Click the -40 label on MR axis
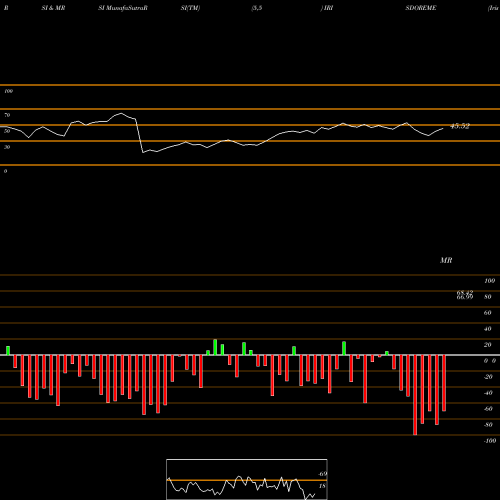500x500 pixels. pyautogui.click(x=488, y=393)
